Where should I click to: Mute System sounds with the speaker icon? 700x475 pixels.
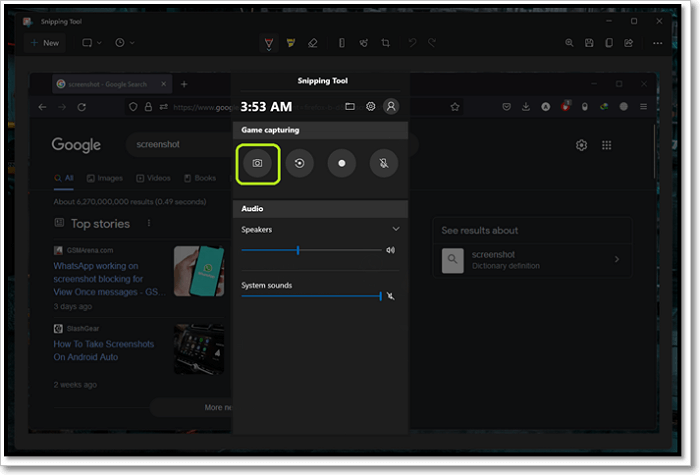tap(391, 296)
